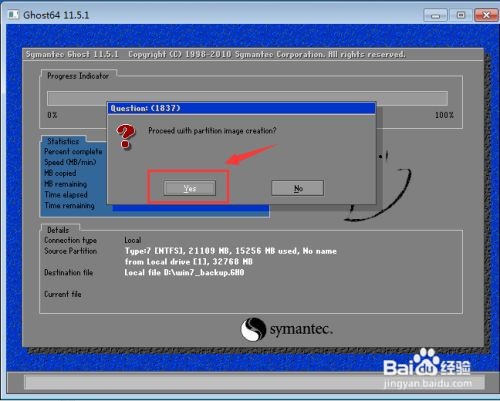The width and height of the screenshot is (500, 401).
Task: Click the empty status bar at window bottom
Action: 254,383
